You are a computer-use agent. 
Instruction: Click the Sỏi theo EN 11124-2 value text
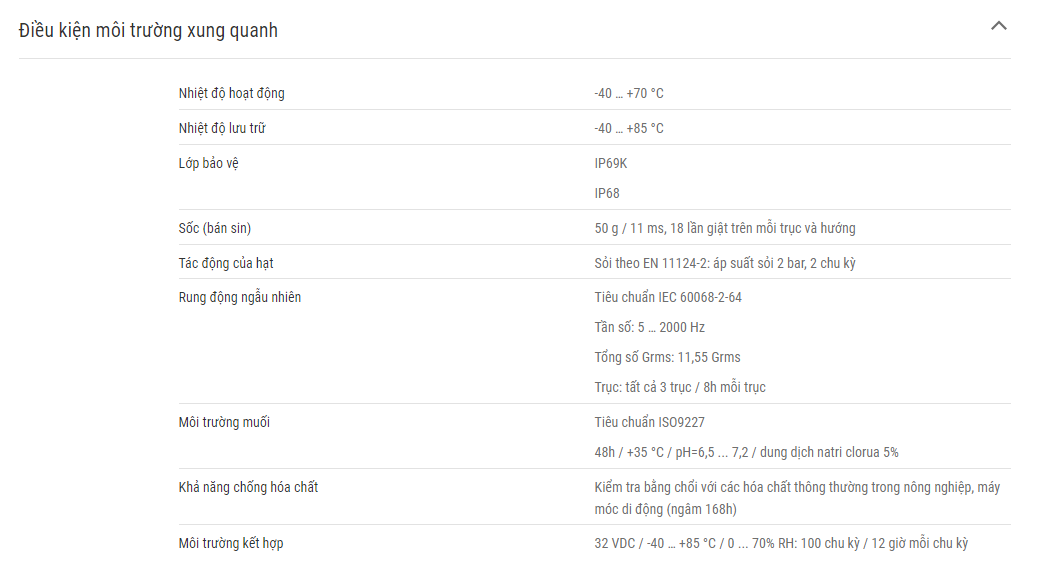(725, 263)
